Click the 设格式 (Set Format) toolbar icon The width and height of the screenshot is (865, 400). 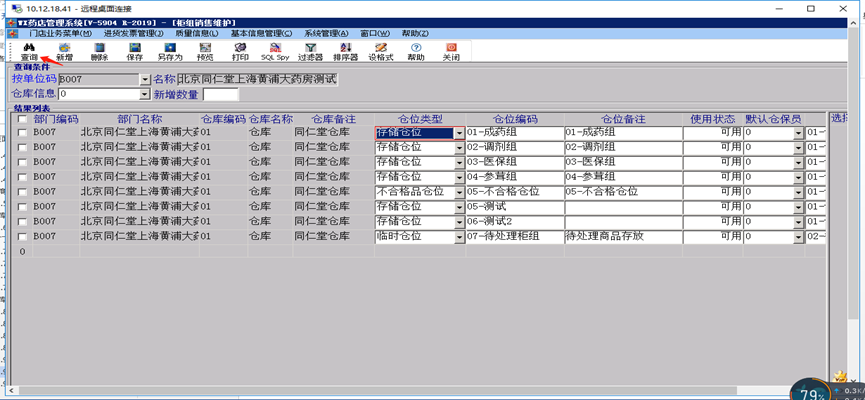pos(381,48)
